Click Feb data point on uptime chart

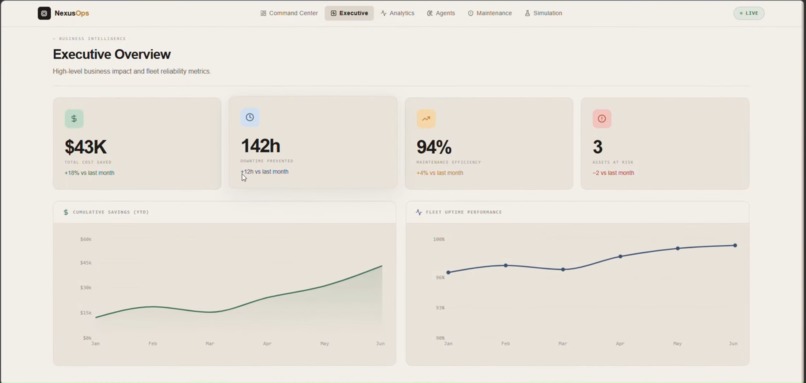point(506,265)
